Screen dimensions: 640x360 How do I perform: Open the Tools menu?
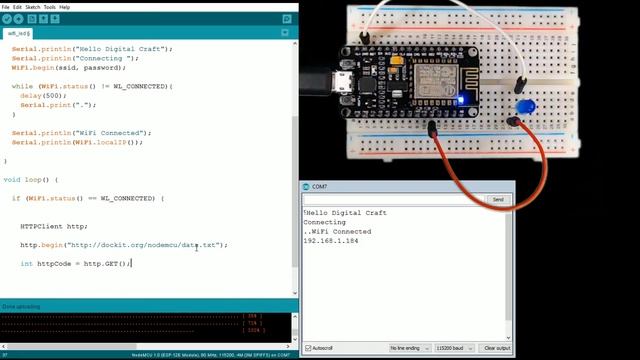(49, 7)
